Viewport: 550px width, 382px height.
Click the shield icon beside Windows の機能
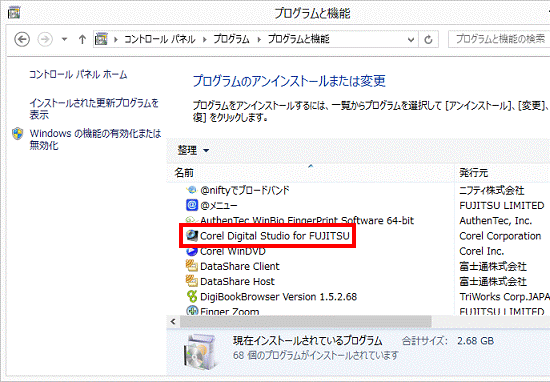[x=18, y=134]
